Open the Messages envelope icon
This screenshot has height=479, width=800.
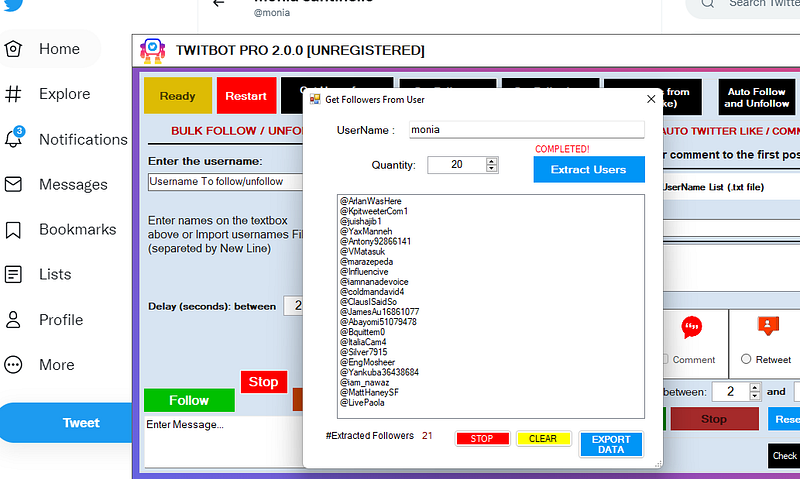click(13, 184)
